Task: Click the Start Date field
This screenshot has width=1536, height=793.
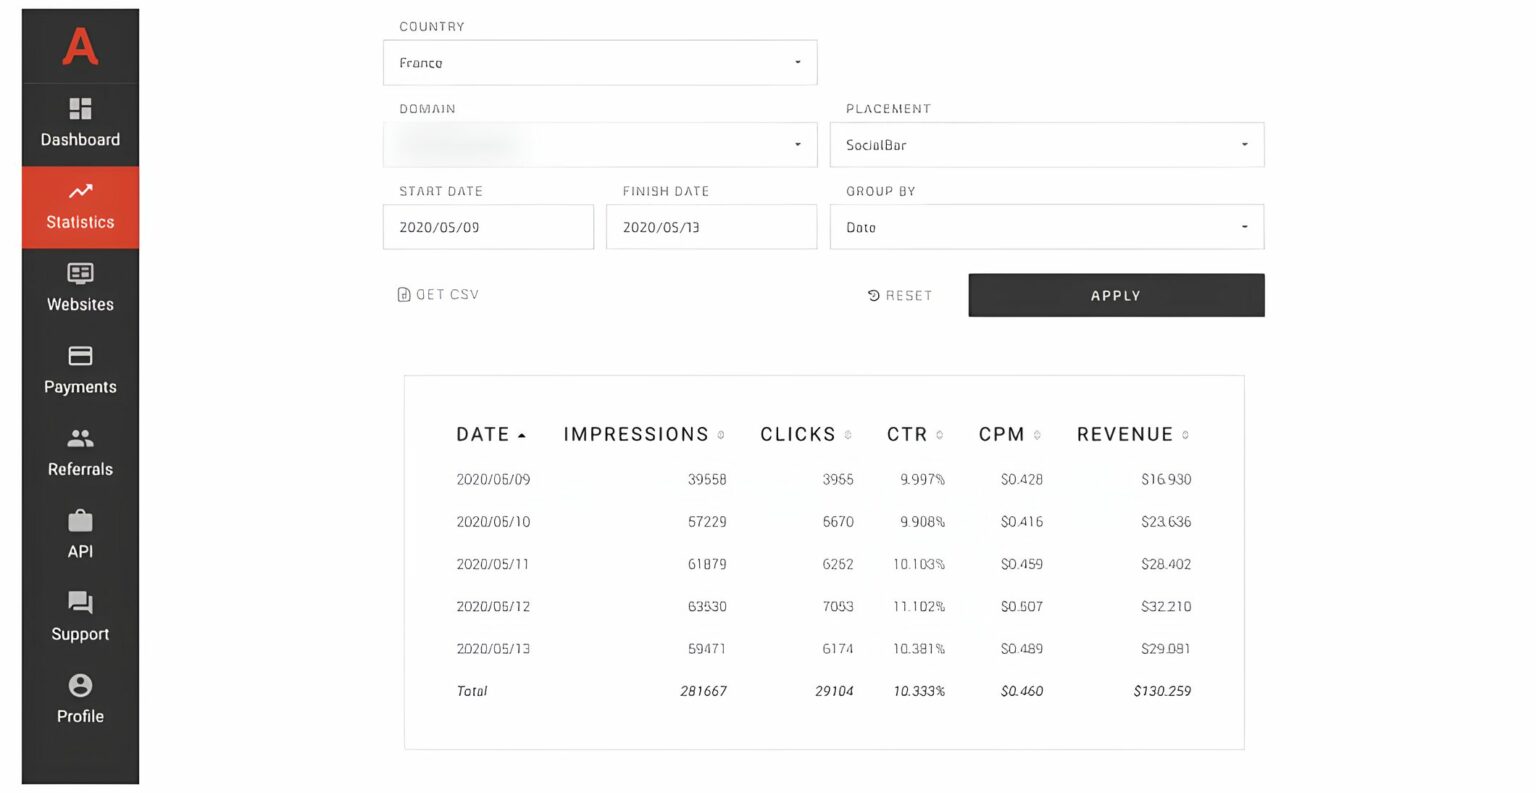Action: point(488,227)
